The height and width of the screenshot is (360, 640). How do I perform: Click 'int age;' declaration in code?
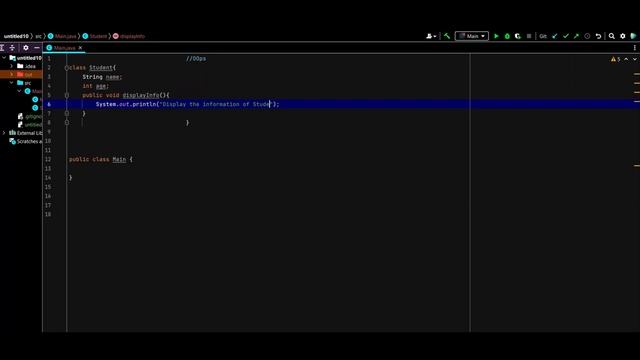[x=96, y=86]
